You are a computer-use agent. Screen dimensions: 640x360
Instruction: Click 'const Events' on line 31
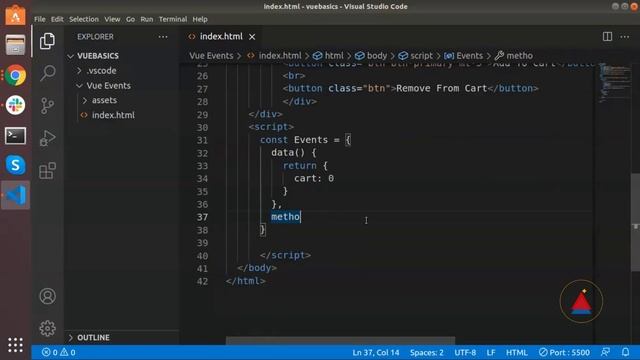coord(294,140)
